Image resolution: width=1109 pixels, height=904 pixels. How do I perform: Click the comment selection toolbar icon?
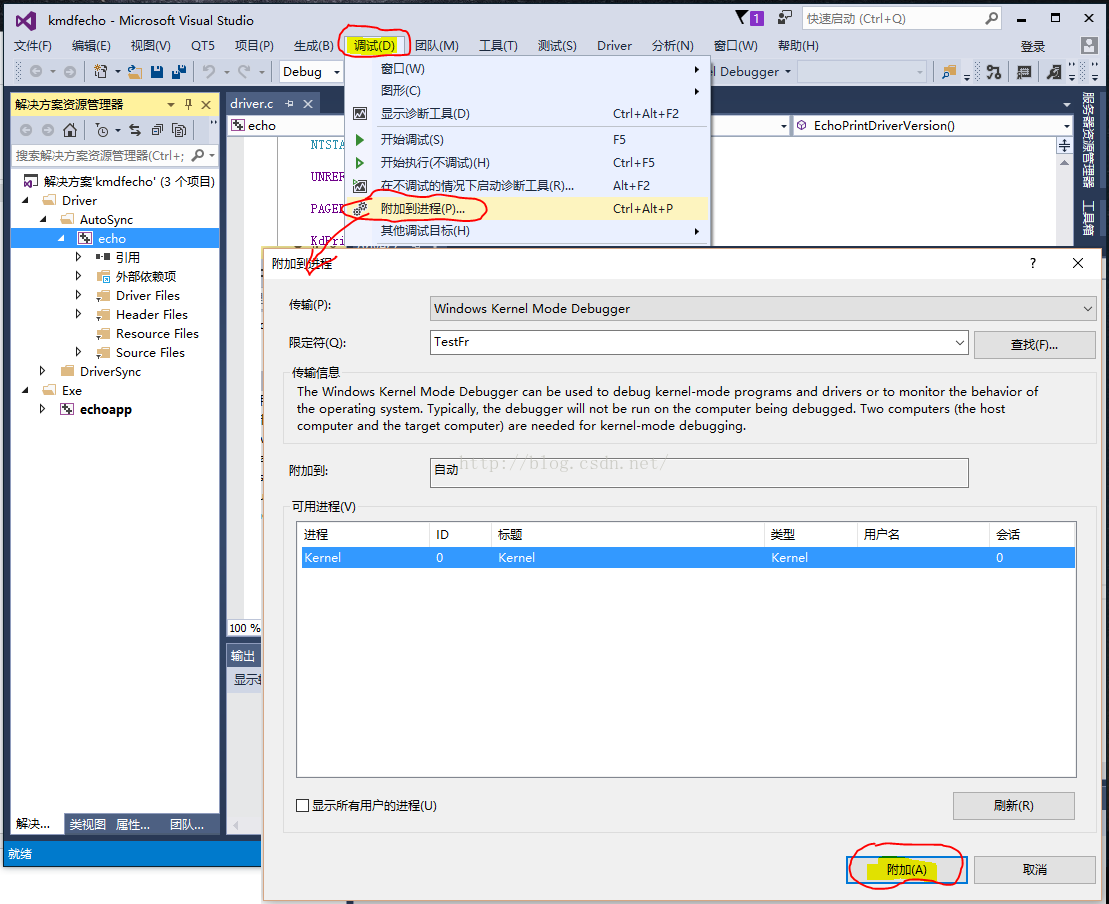coord(1023,71)
